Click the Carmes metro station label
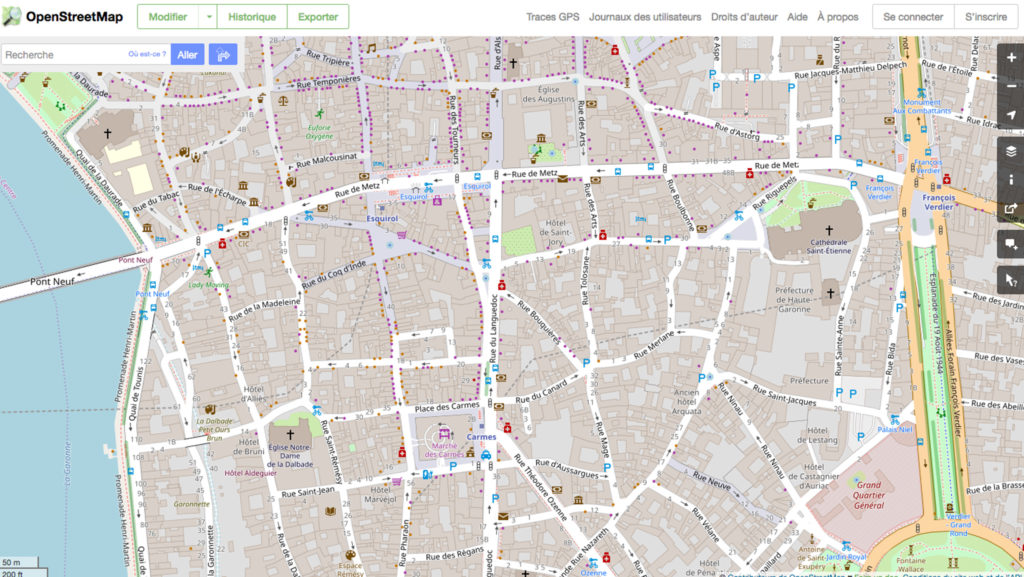Image resolution: width=1024 pixels, height=577 pixels. tap(481, 437)
